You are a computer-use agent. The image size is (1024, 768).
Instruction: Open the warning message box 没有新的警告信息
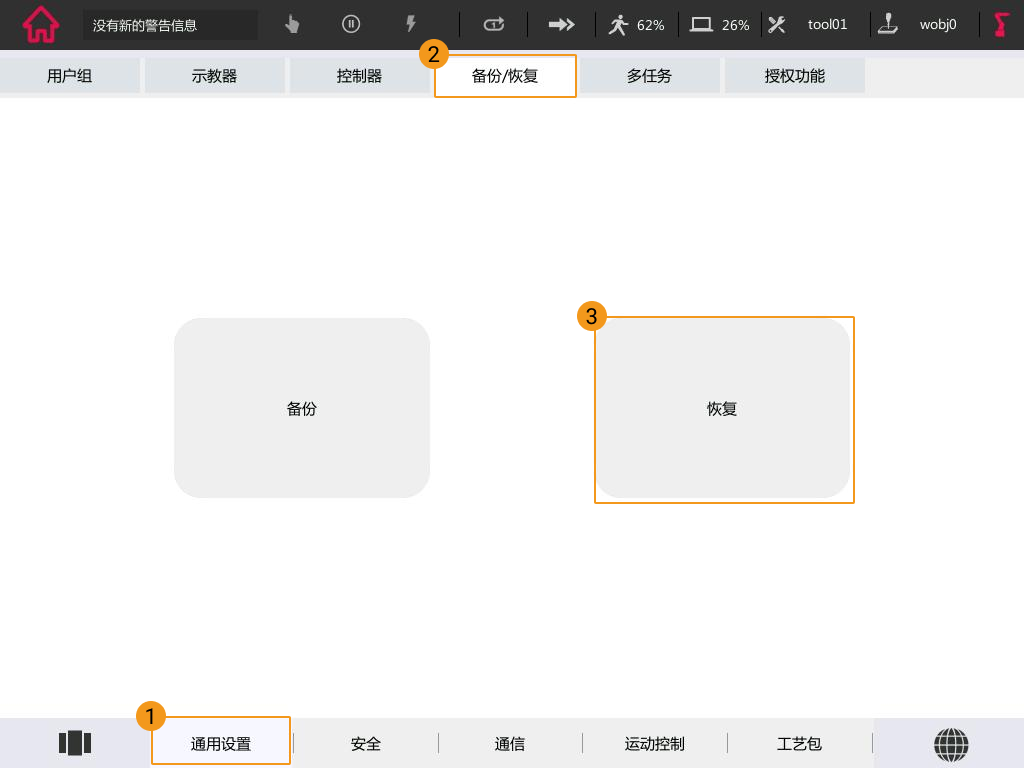pos(170,25)
